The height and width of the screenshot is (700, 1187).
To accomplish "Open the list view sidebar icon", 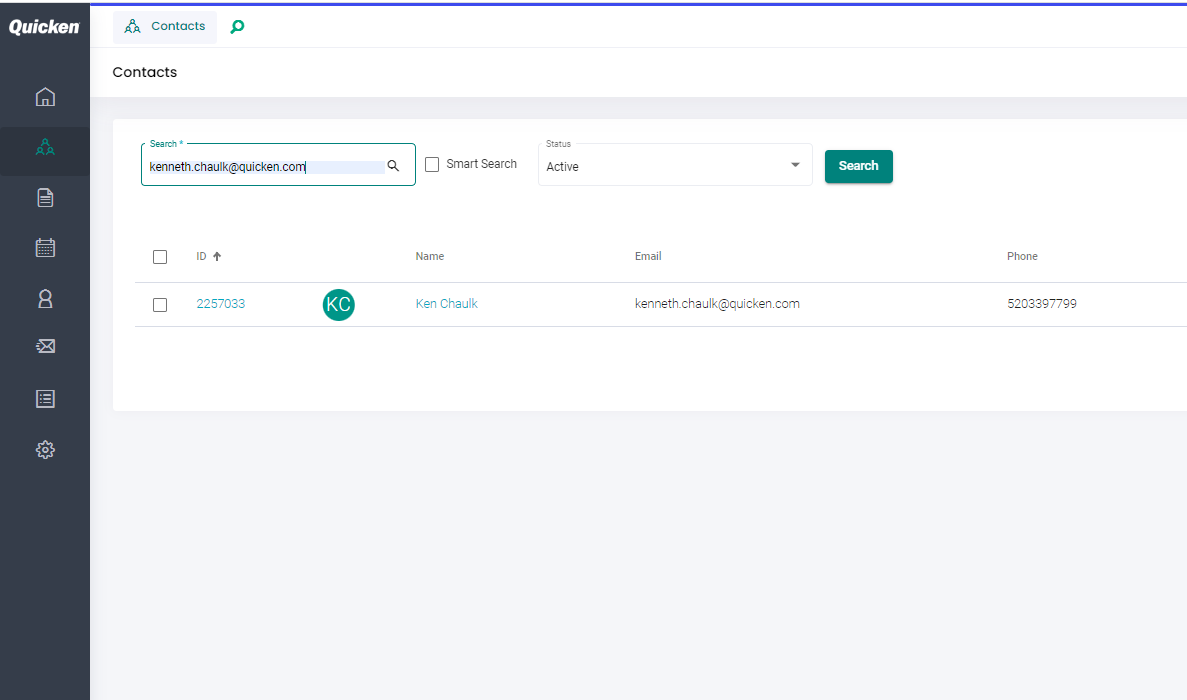I will click(45, 398).
